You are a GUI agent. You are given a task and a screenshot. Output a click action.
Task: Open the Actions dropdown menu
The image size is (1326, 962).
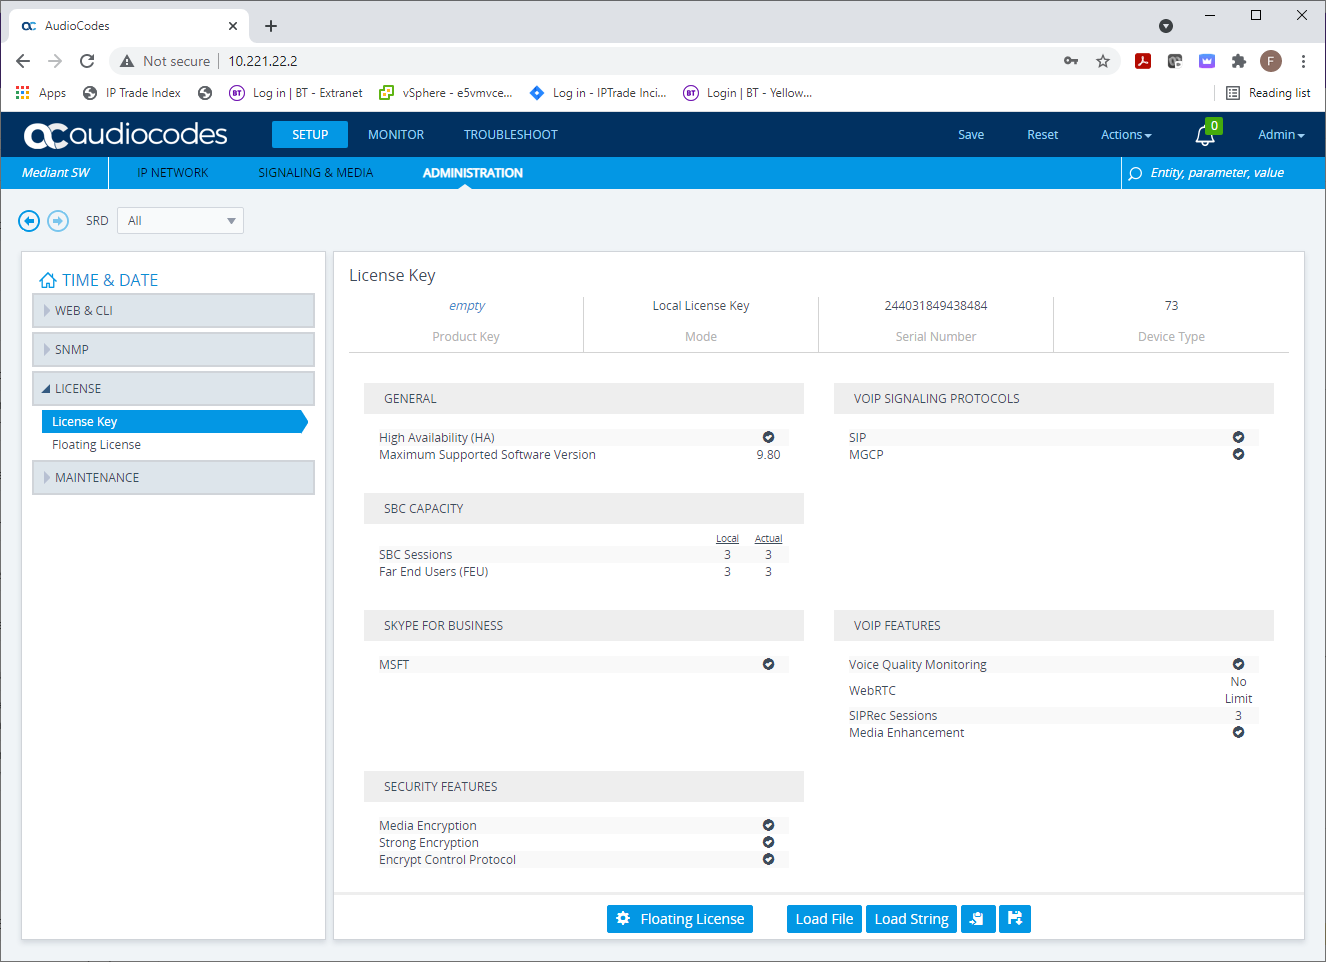pyautogui.click(x=1126, y=135)
